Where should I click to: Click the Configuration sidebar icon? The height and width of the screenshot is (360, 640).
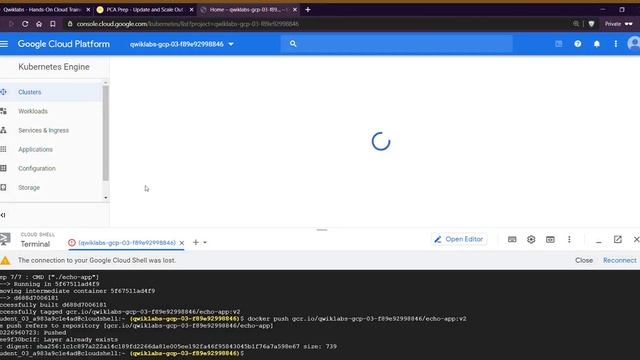click(3, 168)
